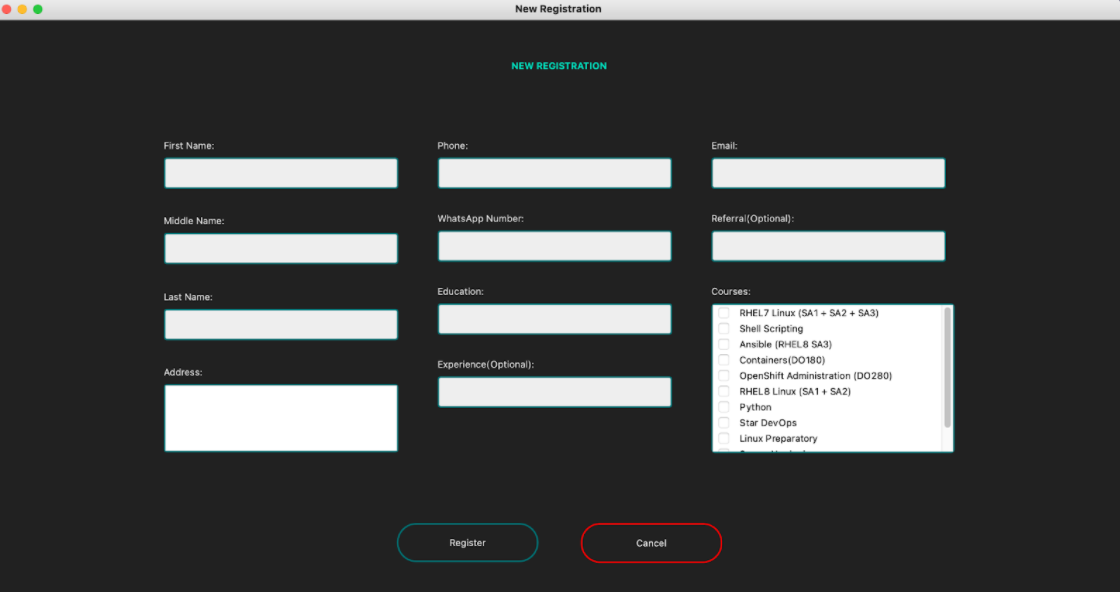Viewport: 1120px width, 592px height.
Task: Check the Star DevOps course
Action: pyautogui.click(x=724, y=422)
